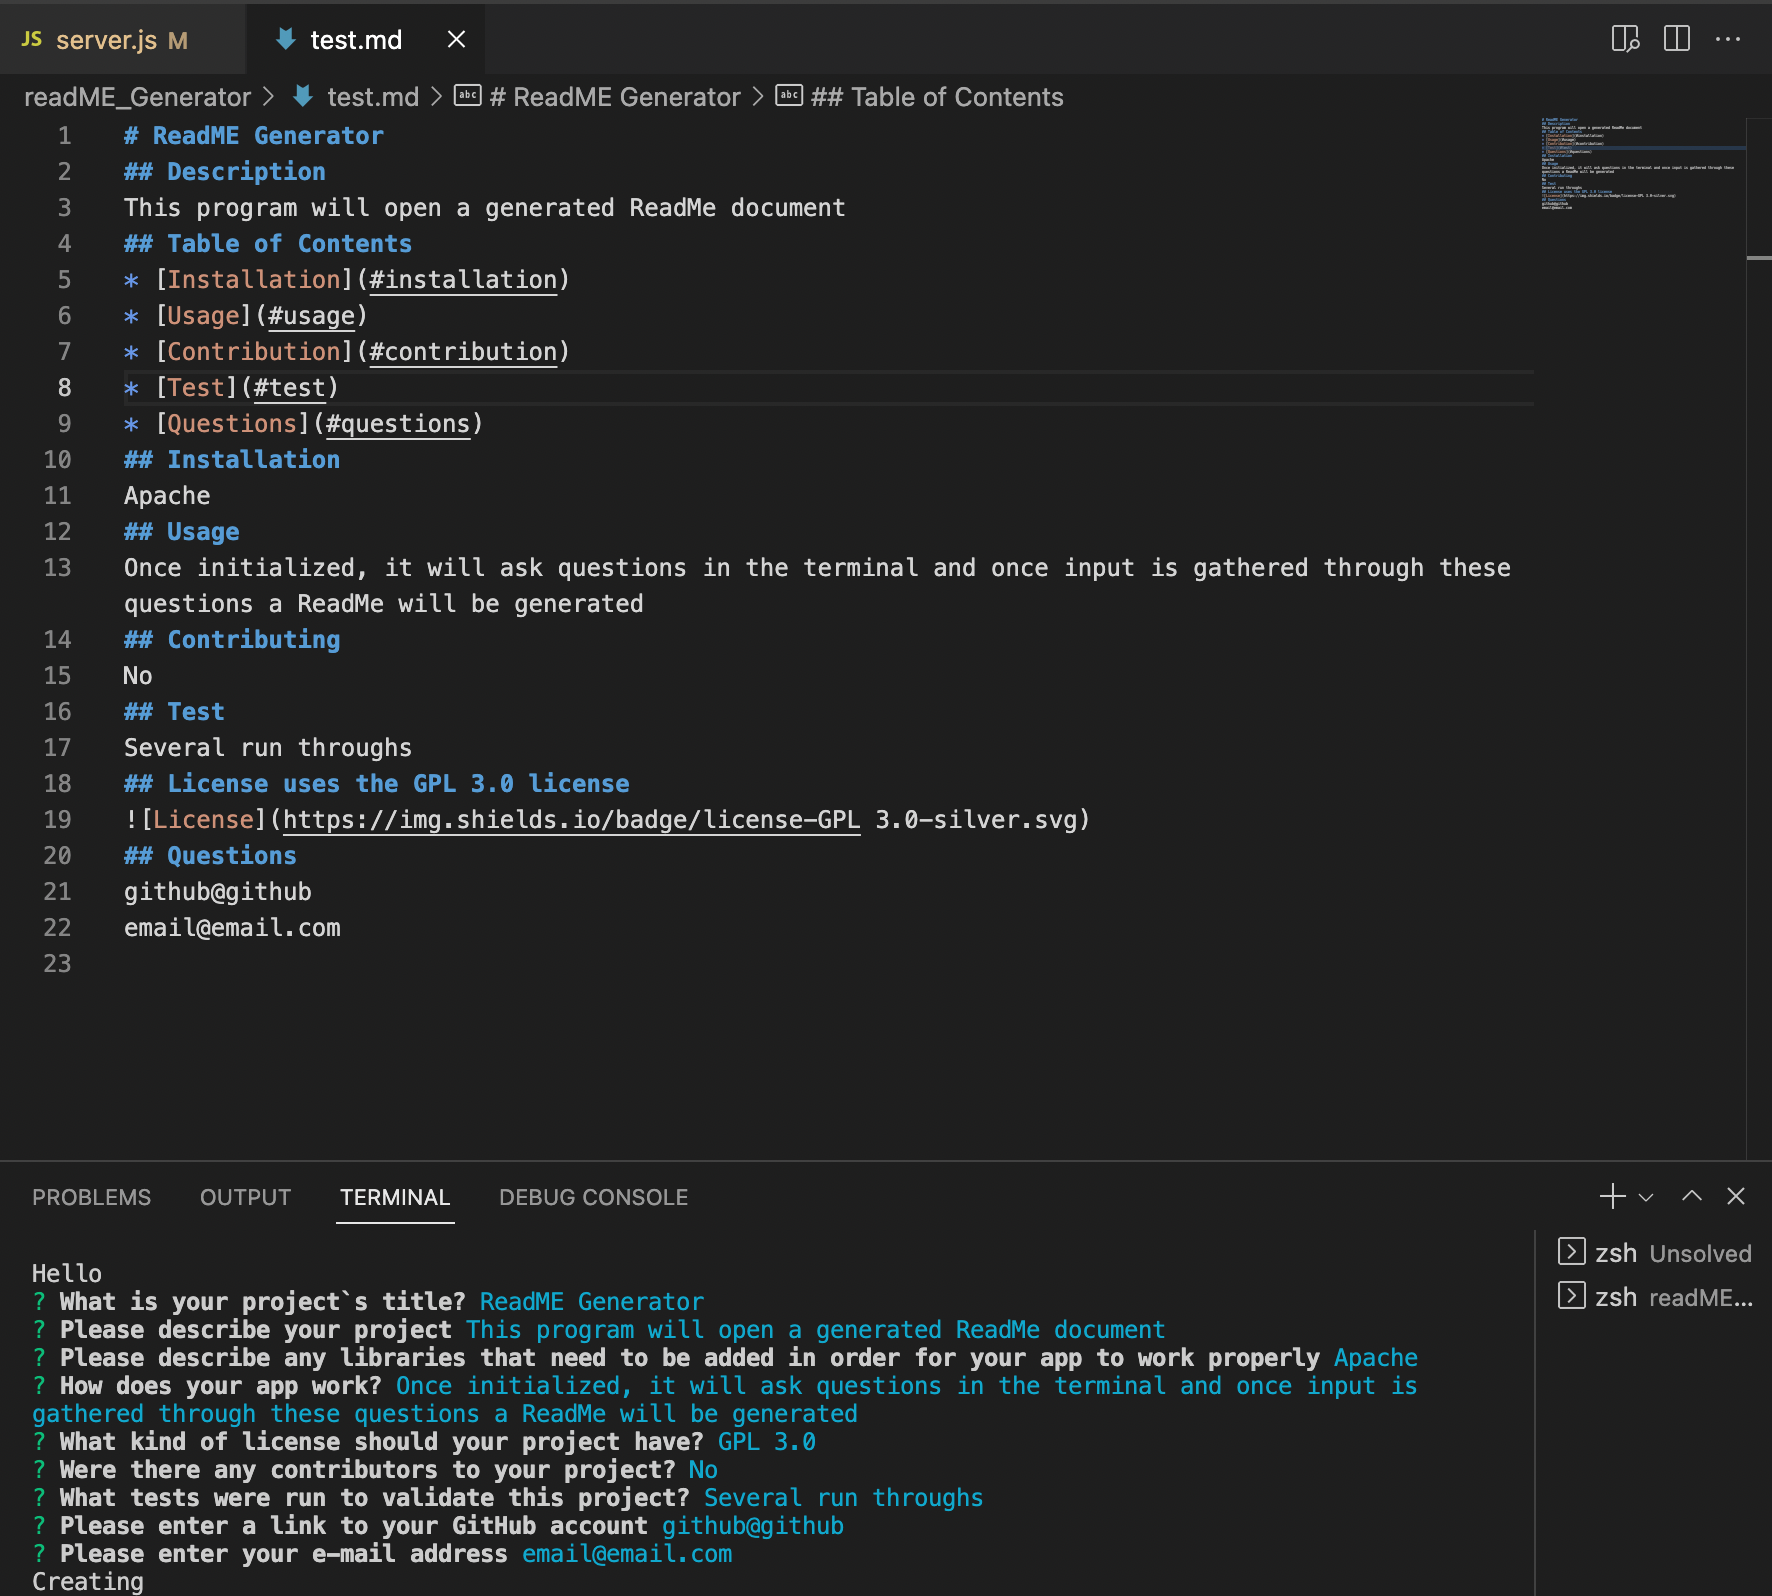Click the shields.io license badge URL
The width and height of the screenshot is (1772, 1596).
pos(571,819)
